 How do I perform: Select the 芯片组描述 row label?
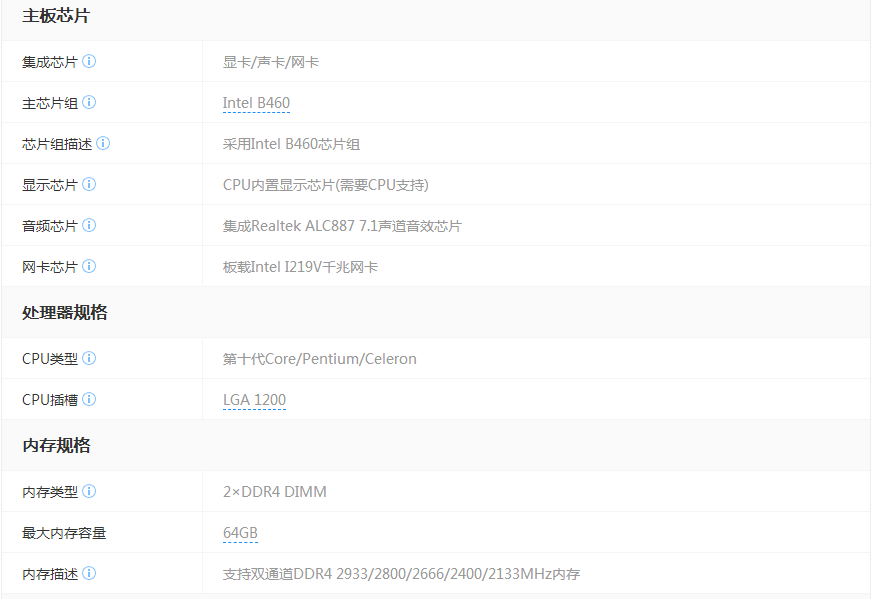57,144
